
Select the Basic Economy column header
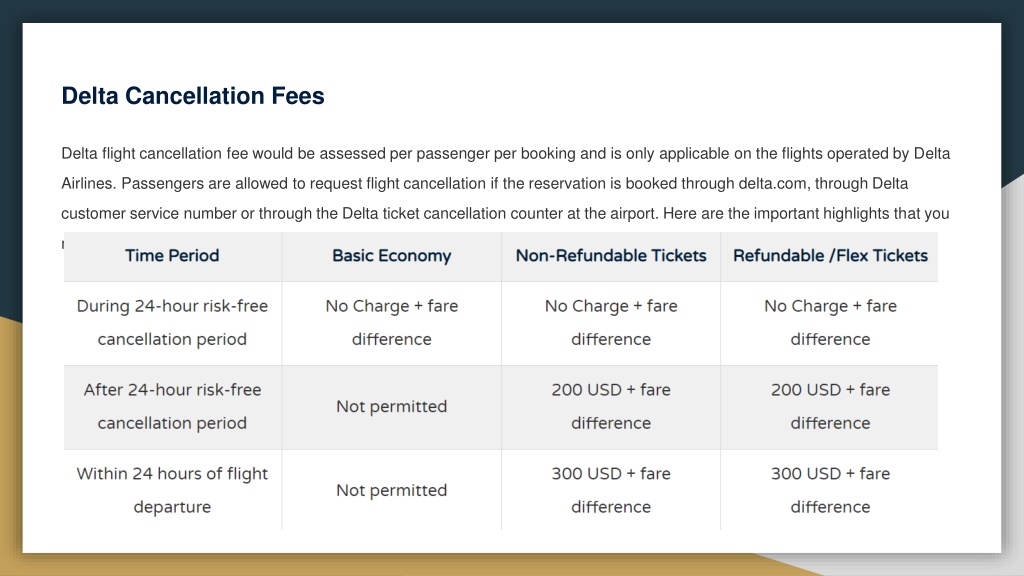coord(392,256)
